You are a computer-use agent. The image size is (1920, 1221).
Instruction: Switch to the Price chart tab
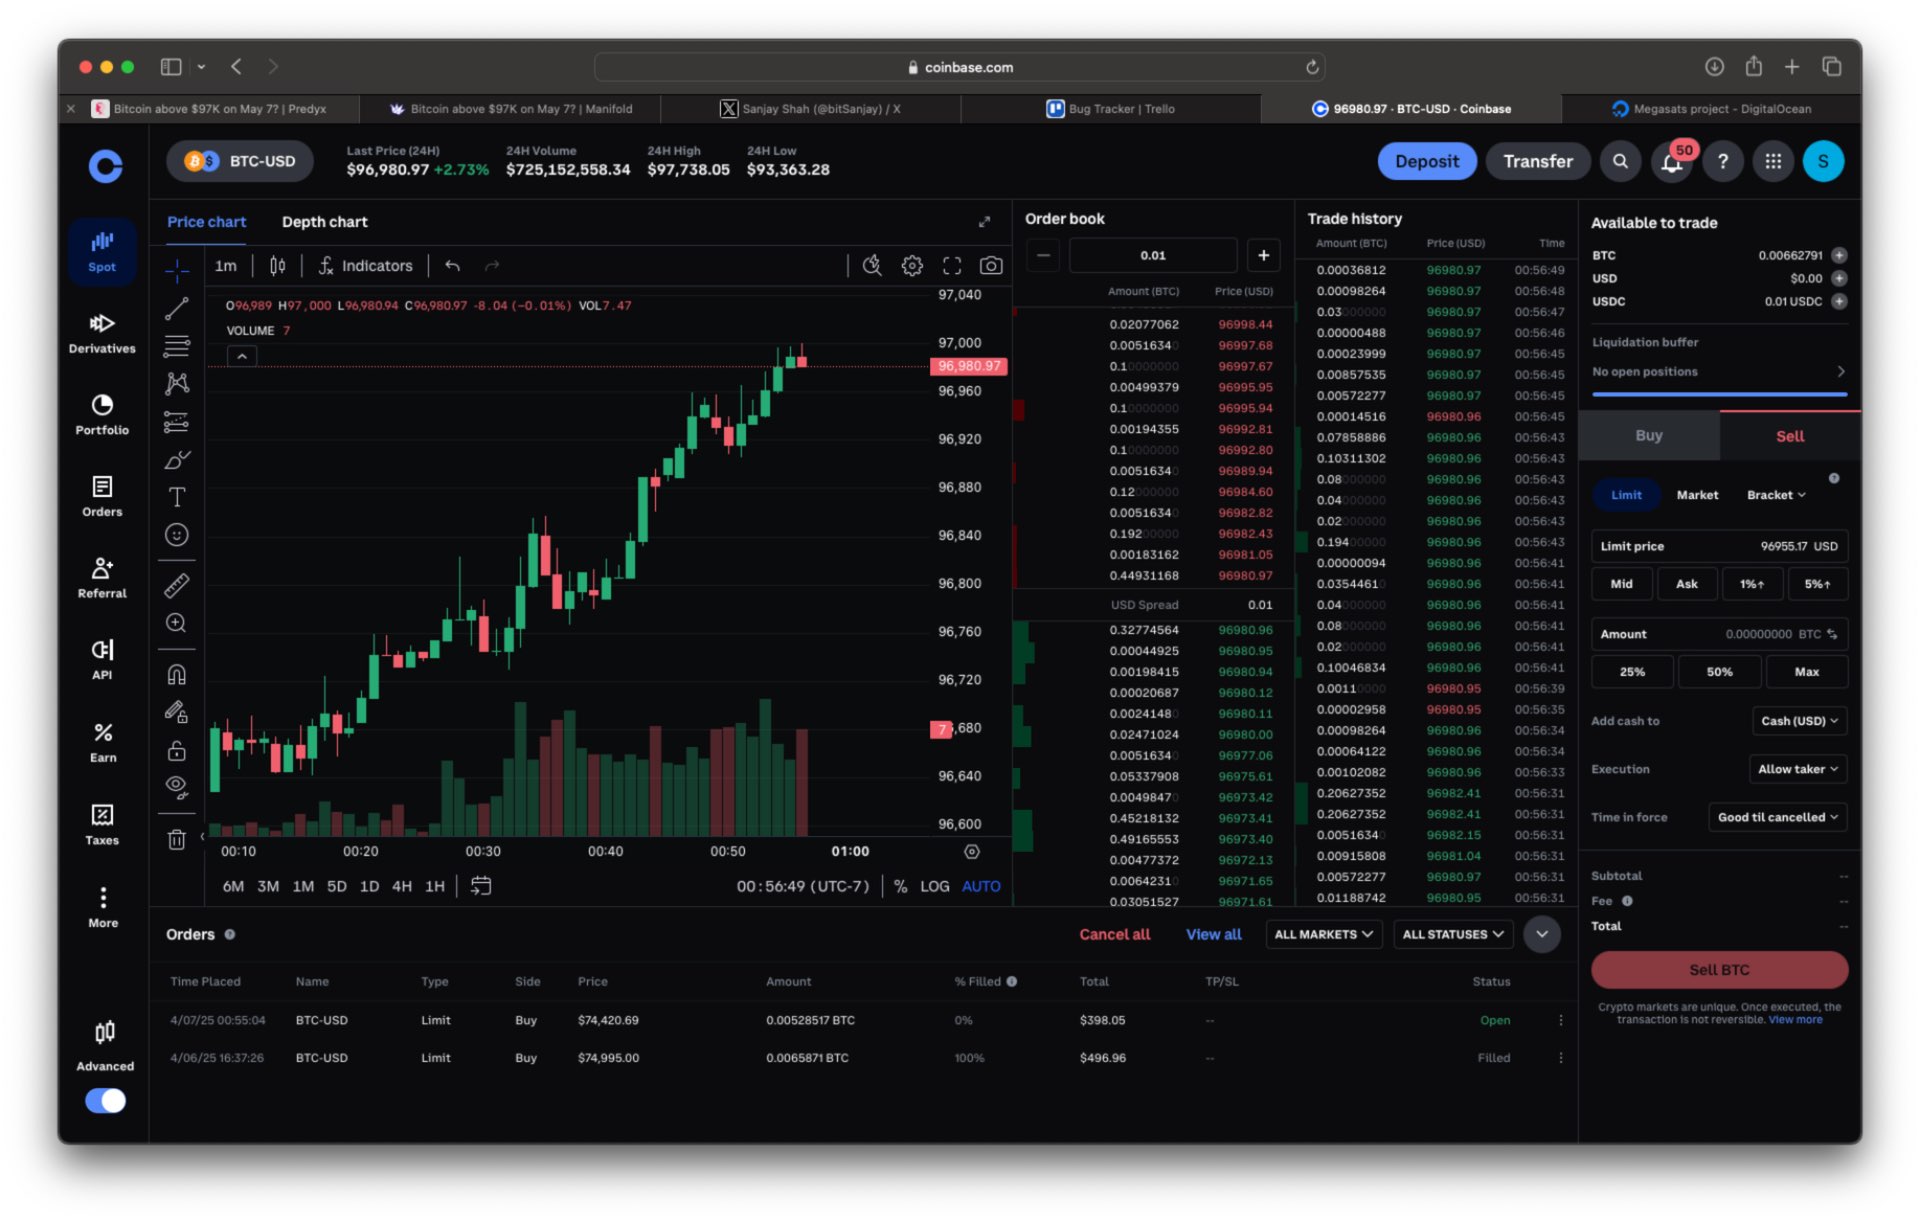coord(206,222)
